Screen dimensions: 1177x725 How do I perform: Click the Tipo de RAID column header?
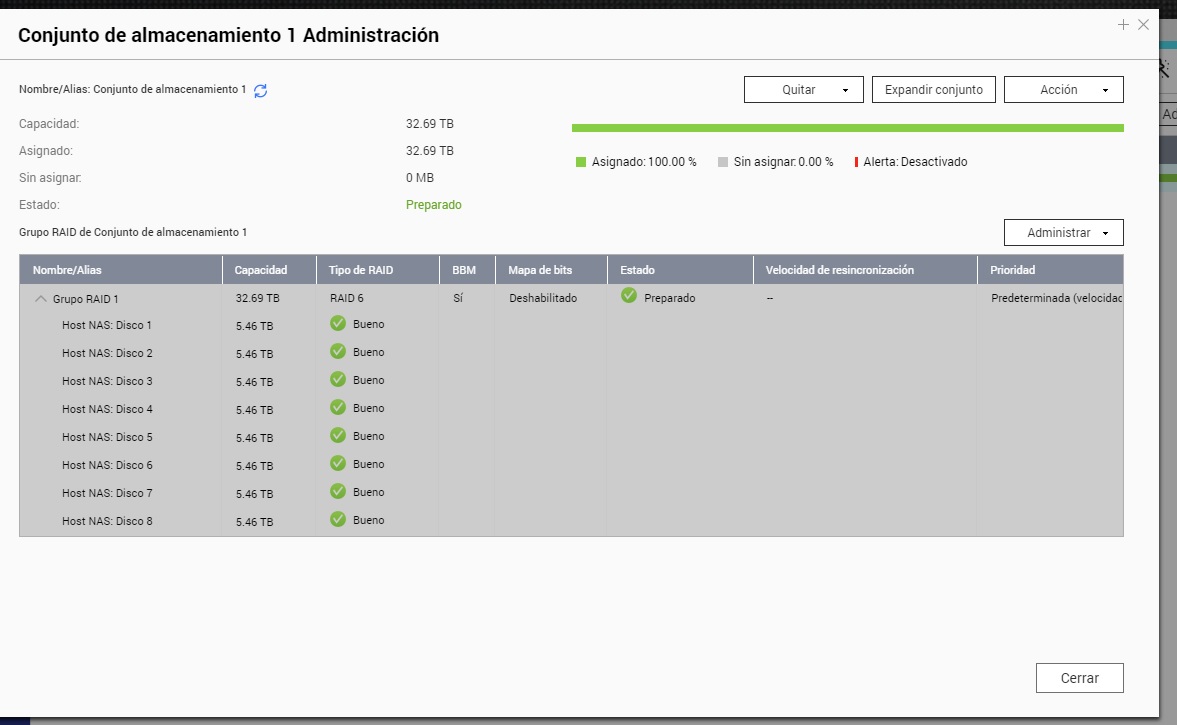[x=361, y=270]
